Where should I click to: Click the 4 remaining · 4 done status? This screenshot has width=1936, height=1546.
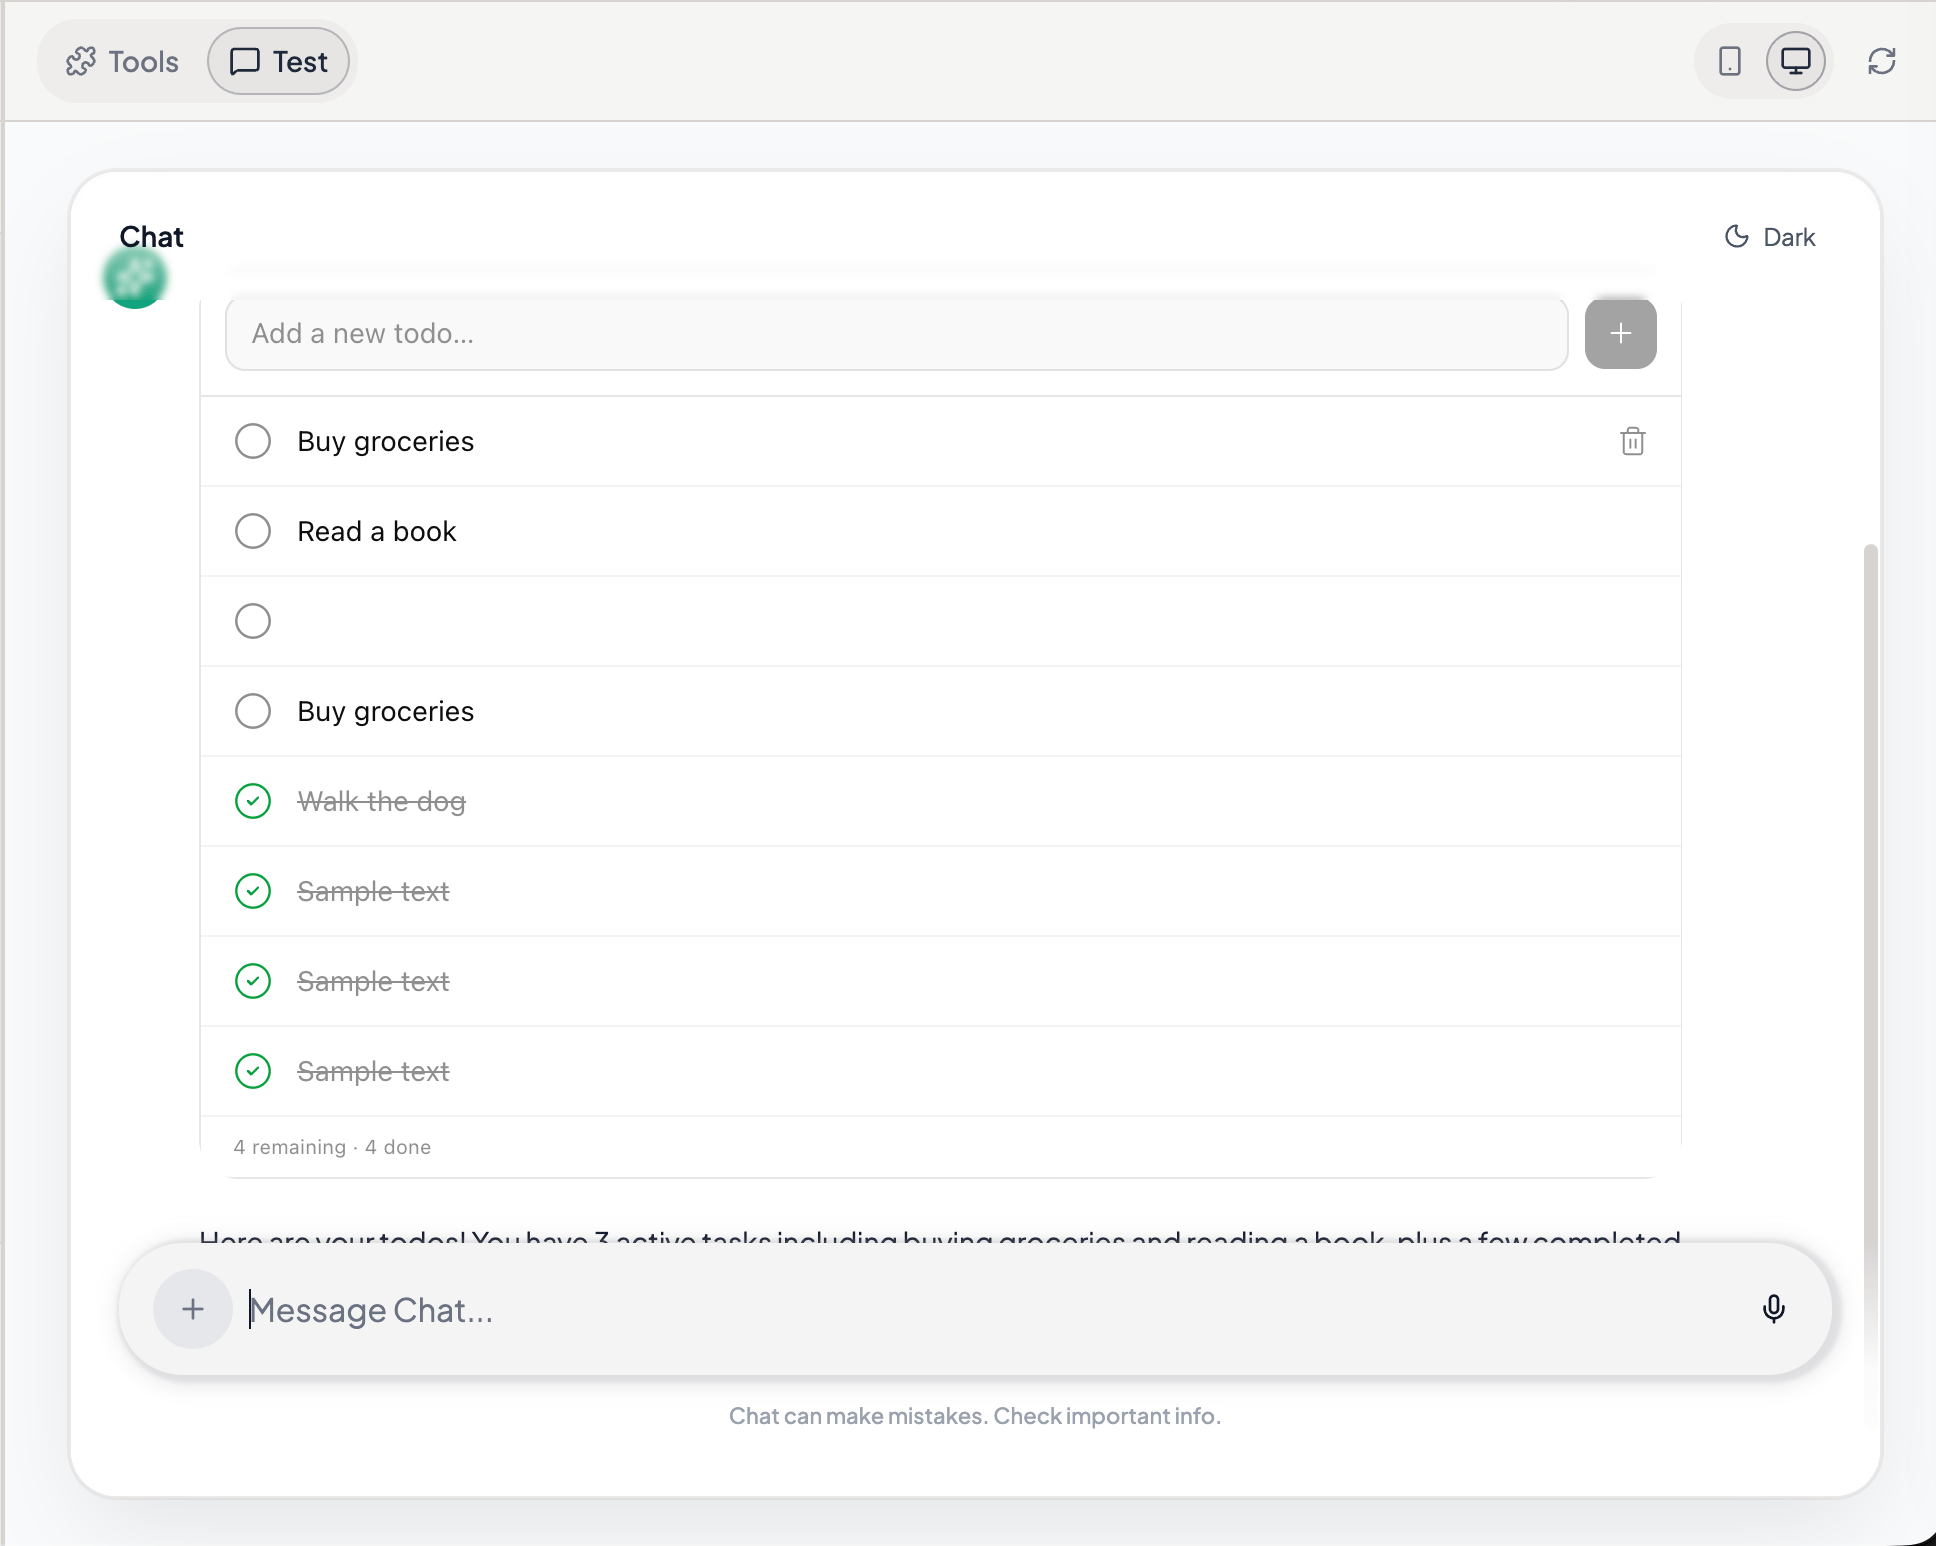(x=332, y=1147)
